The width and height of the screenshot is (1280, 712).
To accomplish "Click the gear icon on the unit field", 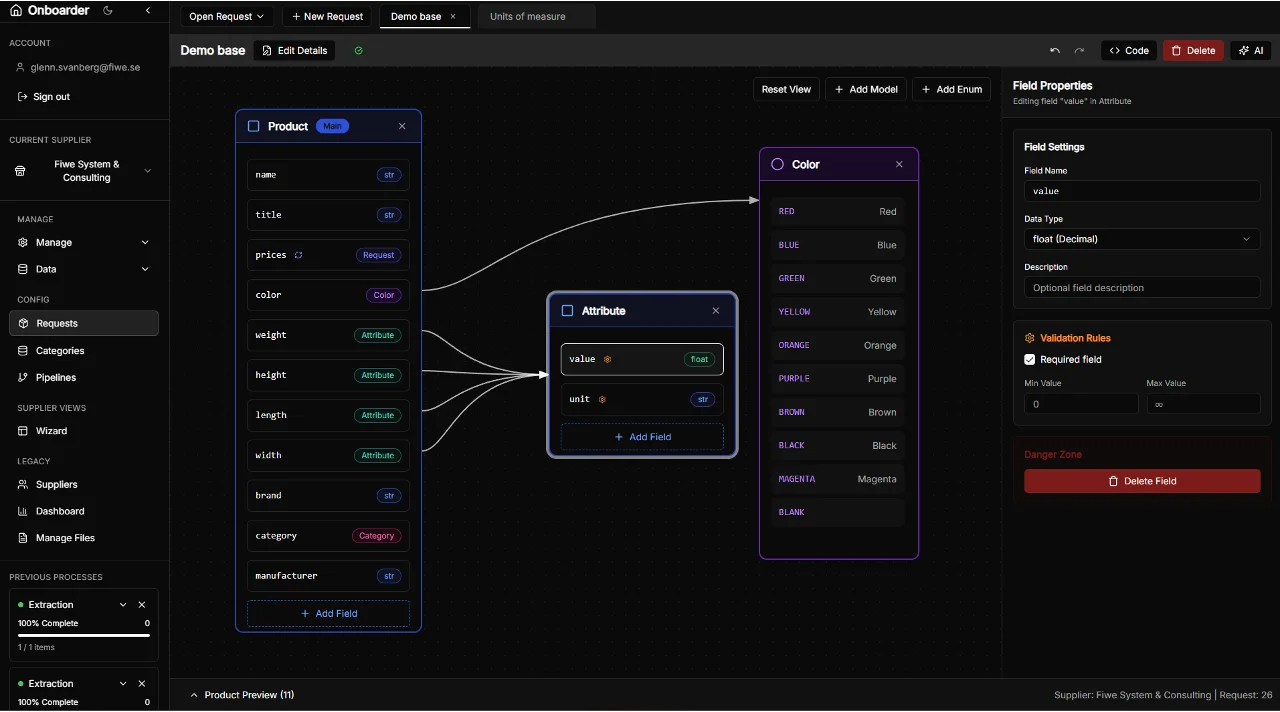I will coord(602,399).
